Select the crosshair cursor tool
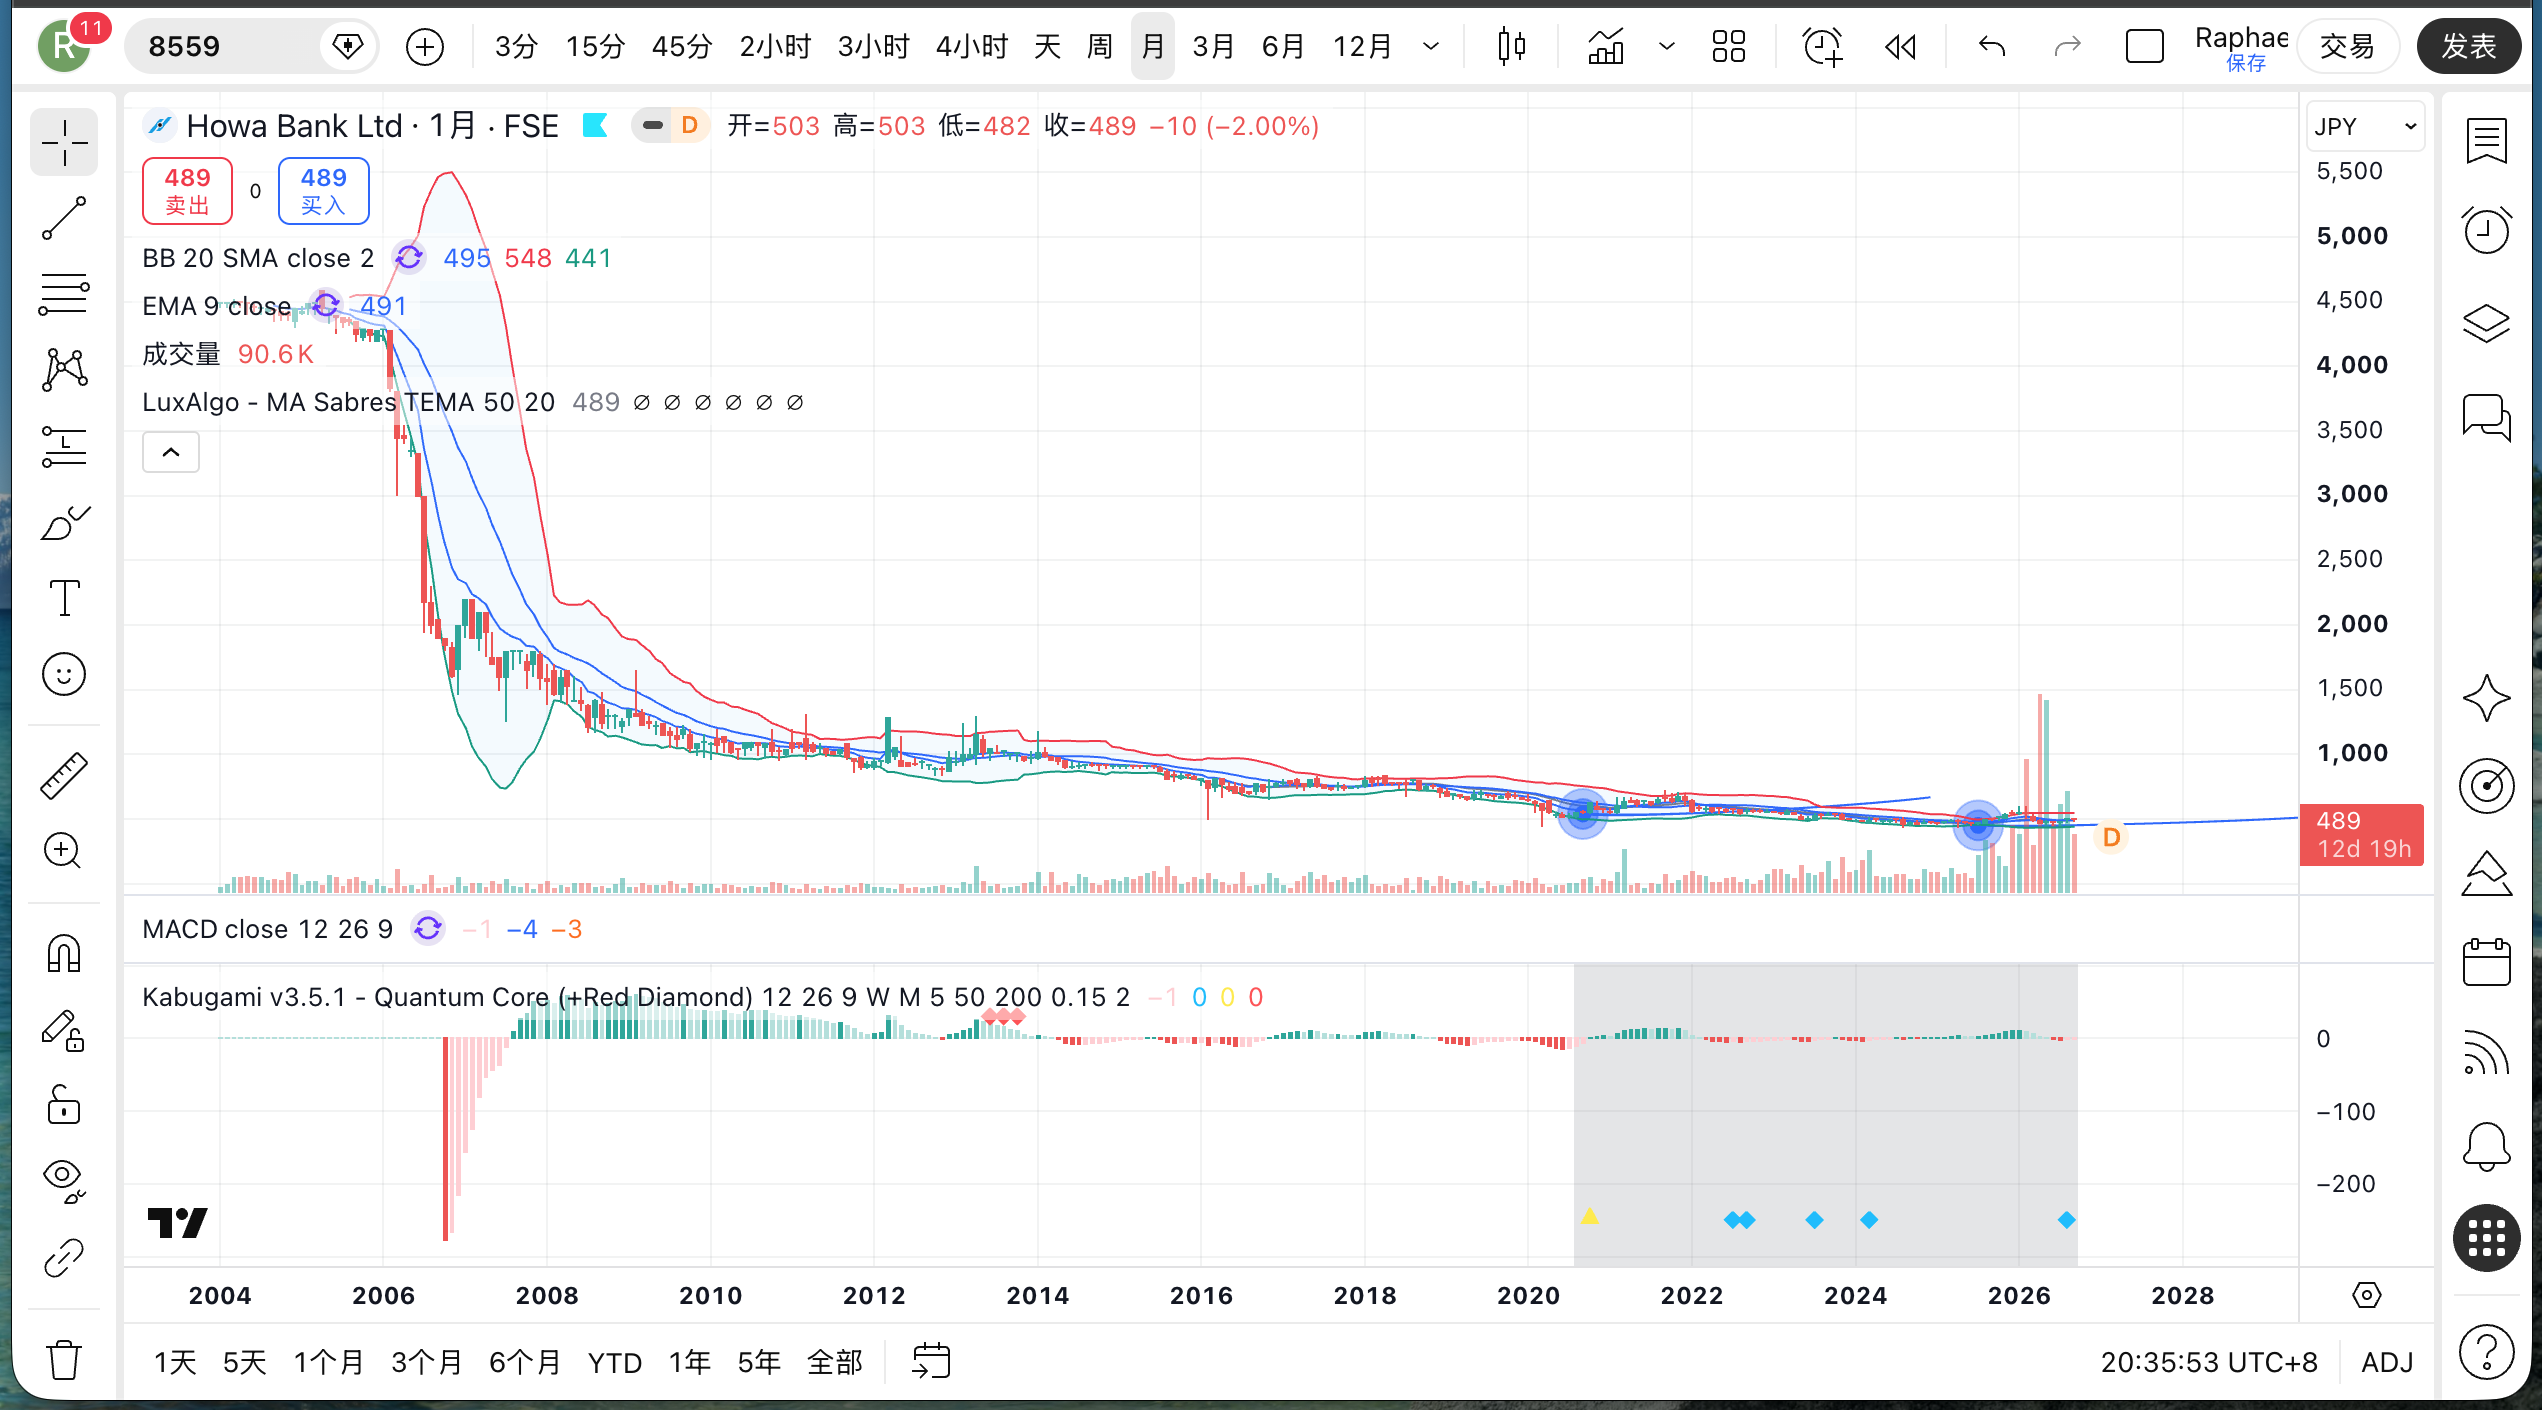The height and width of the screenshot is (1410, 2542). pos(64,142)
